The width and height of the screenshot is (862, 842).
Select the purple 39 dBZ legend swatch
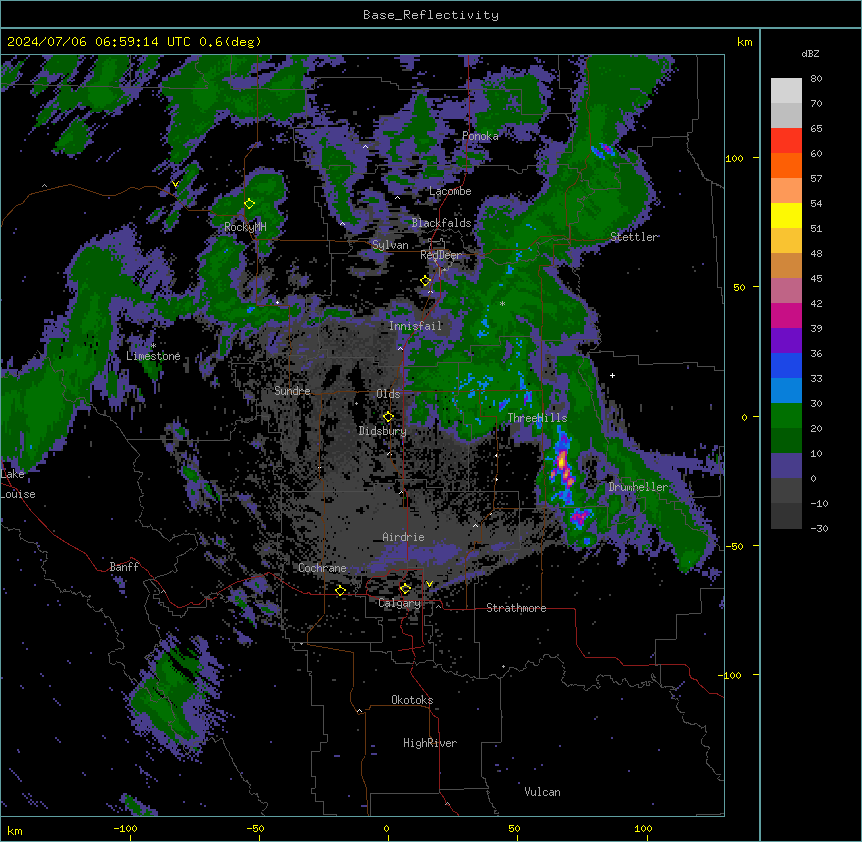pyautogui.click(x=786, y=340)
